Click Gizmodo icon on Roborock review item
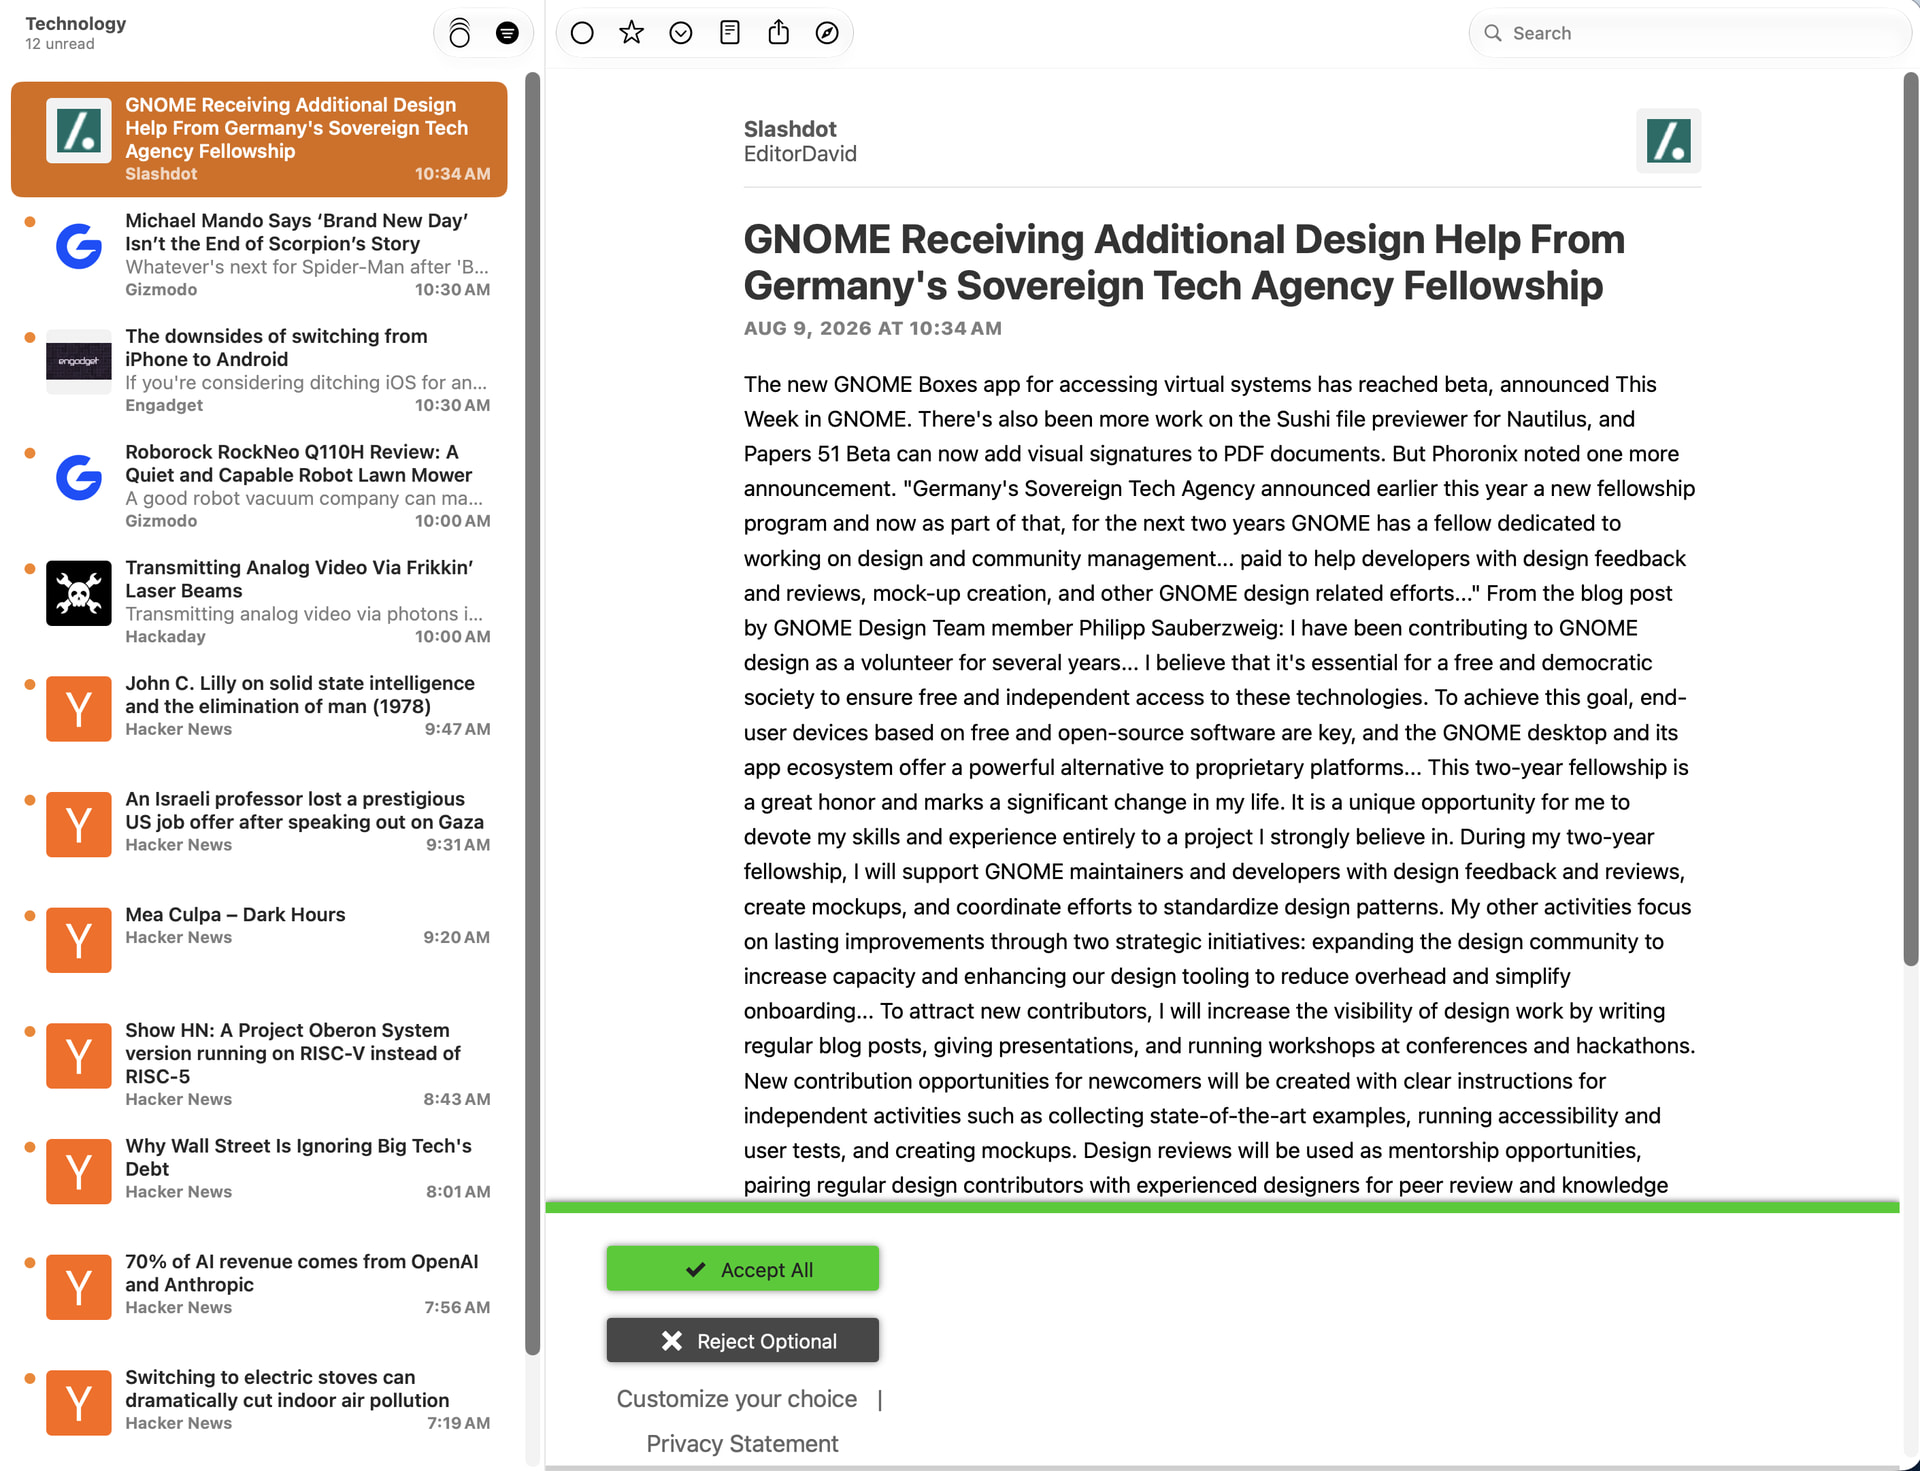The width and height of the screenshot is (1920, 1471). (79, 477)
